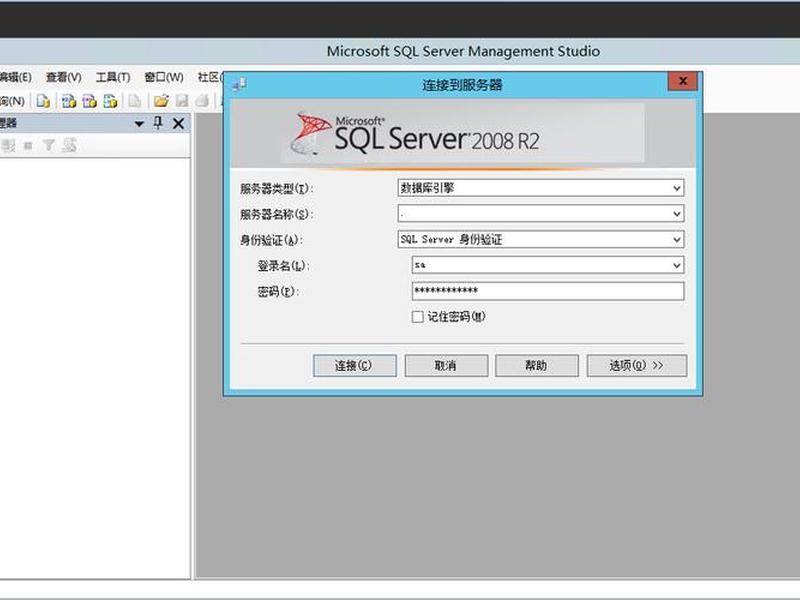Open the 查看(V) menu
This screenshot has width=800, height=600.
[x=64, y=77]
